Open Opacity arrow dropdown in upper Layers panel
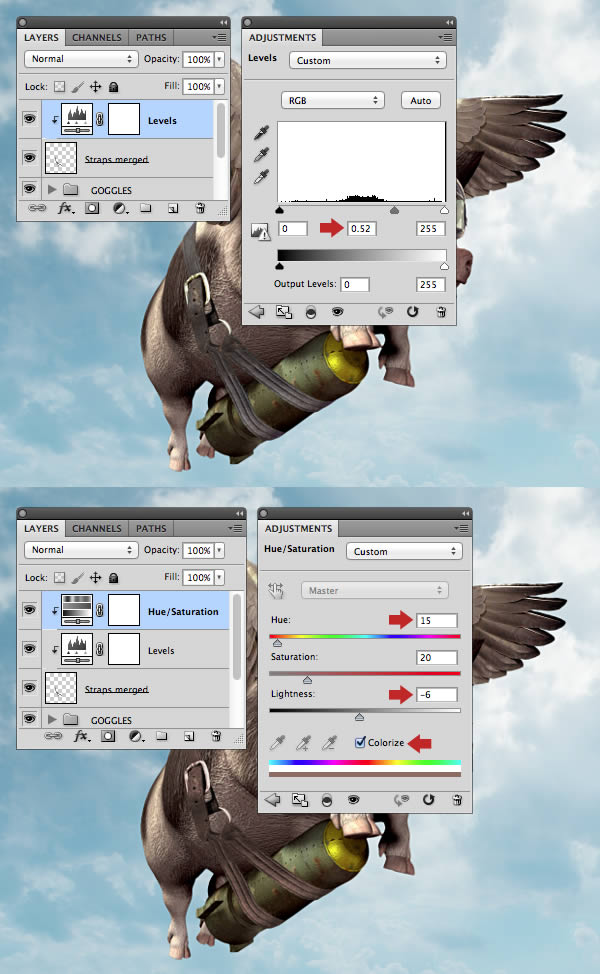This screenshot has width=600, height=974. (219, 59)
